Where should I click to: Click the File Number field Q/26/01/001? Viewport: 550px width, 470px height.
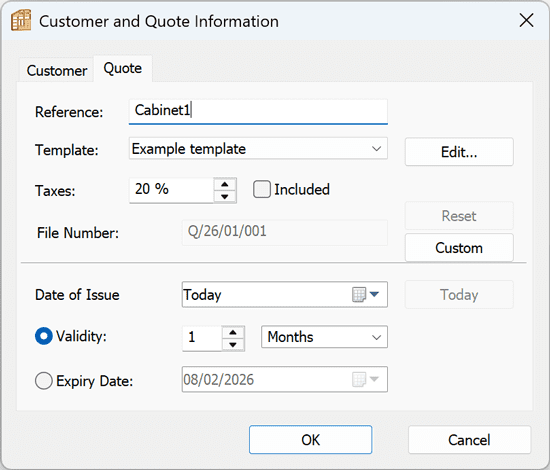(x=284, y=232)
